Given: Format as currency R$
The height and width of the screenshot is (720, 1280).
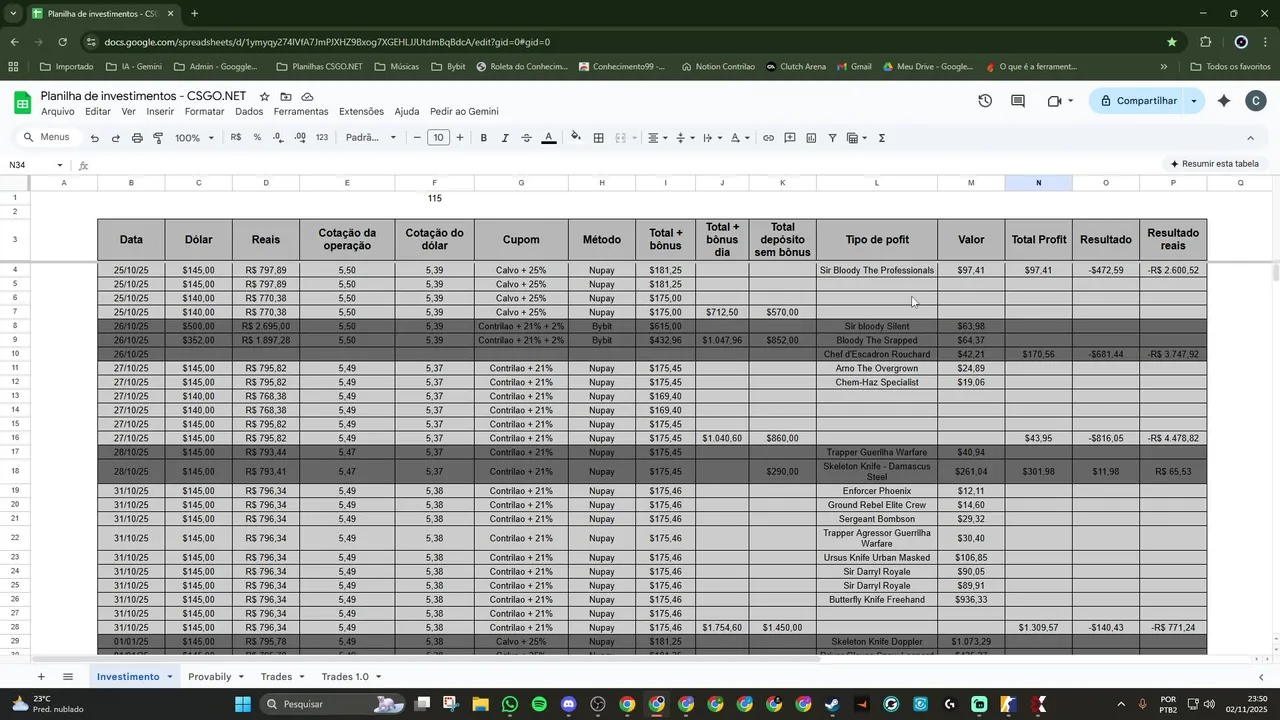Looking at the screenshot, I should pyautogui.click(x=236, y=138).
